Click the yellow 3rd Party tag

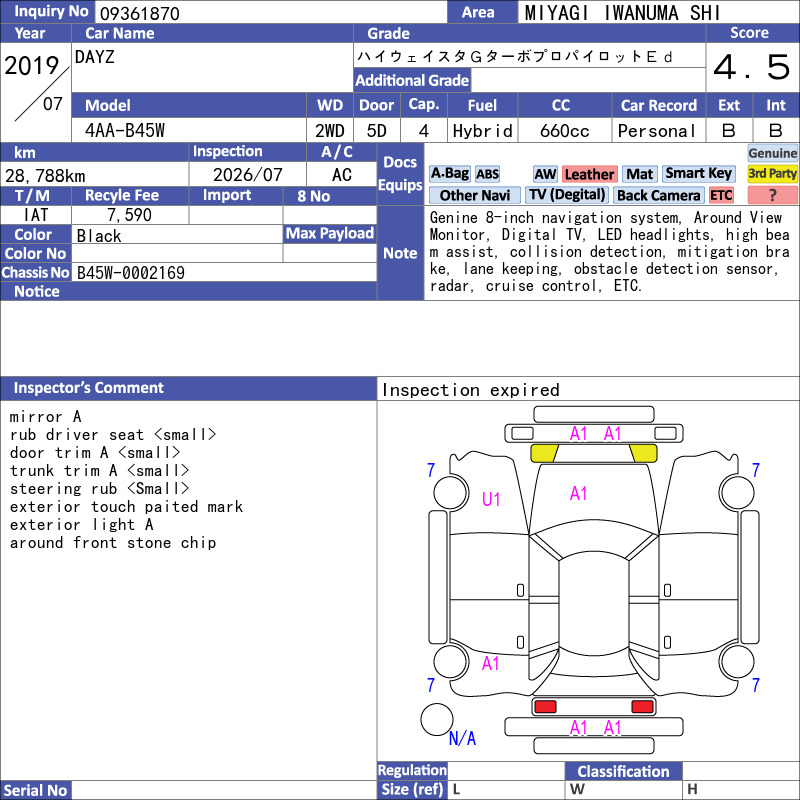(x=772, y=174)
